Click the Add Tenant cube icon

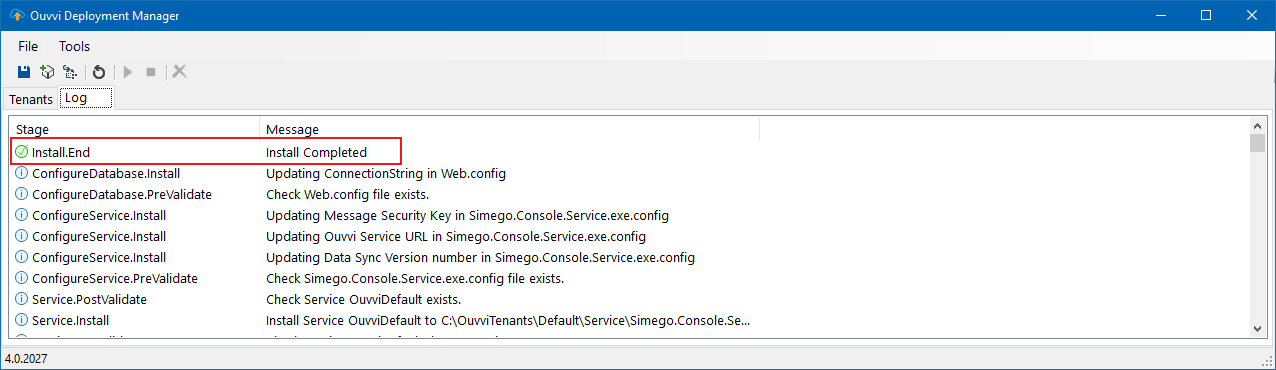pos(47,72)
